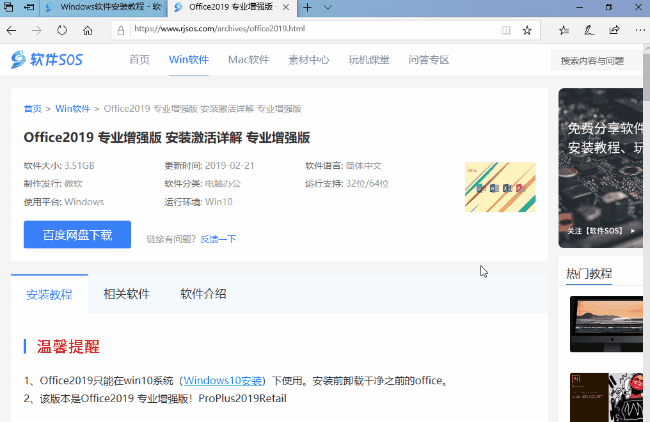Click the 软件SOS site logo
This screenshot has width=650, height=422.
click(47, 60)
